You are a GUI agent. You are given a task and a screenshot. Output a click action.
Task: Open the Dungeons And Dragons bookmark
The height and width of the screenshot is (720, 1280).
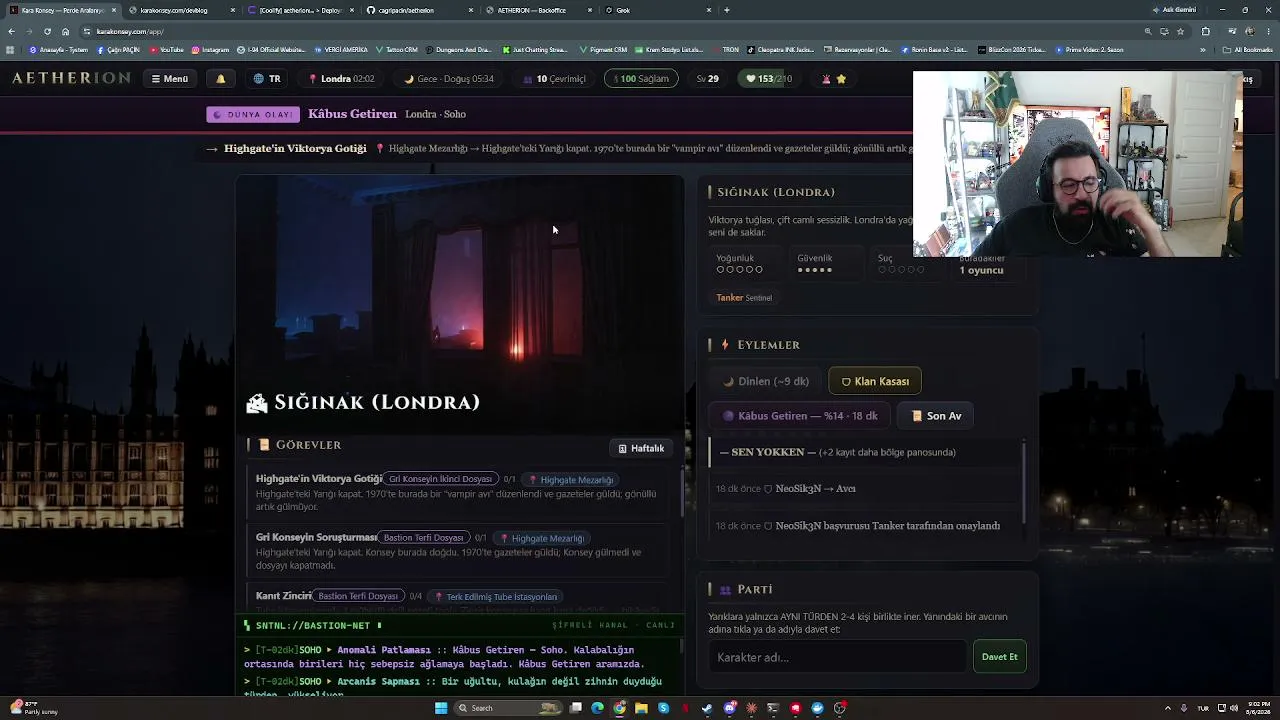pos(460,49)
